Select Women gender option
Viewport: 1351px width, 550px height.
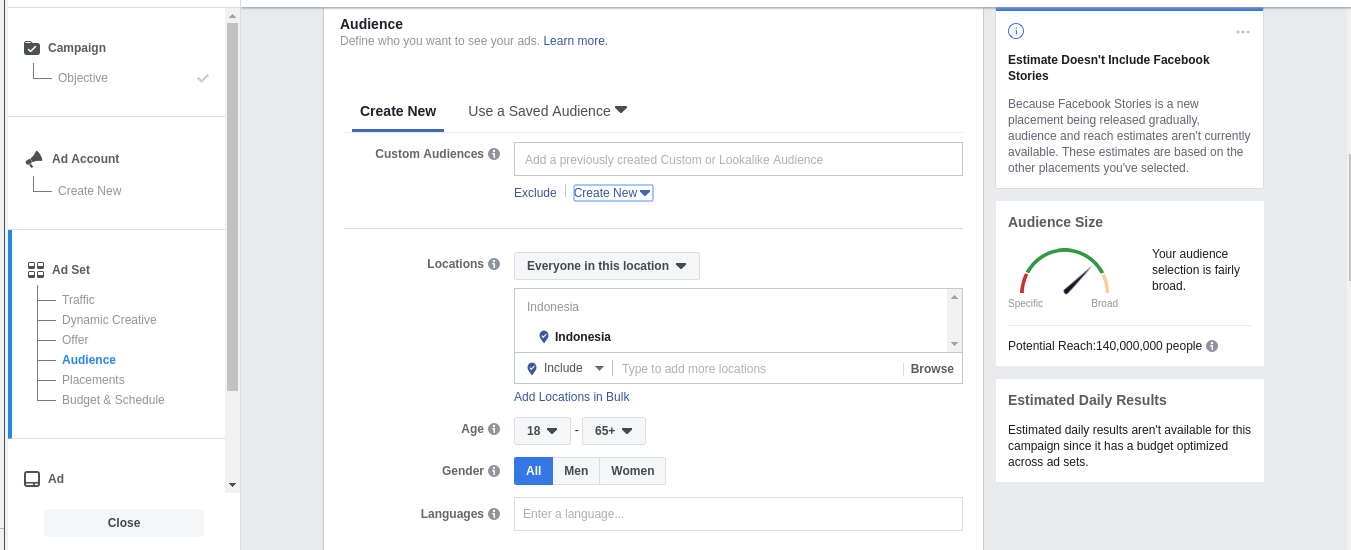tap(633, 471)
